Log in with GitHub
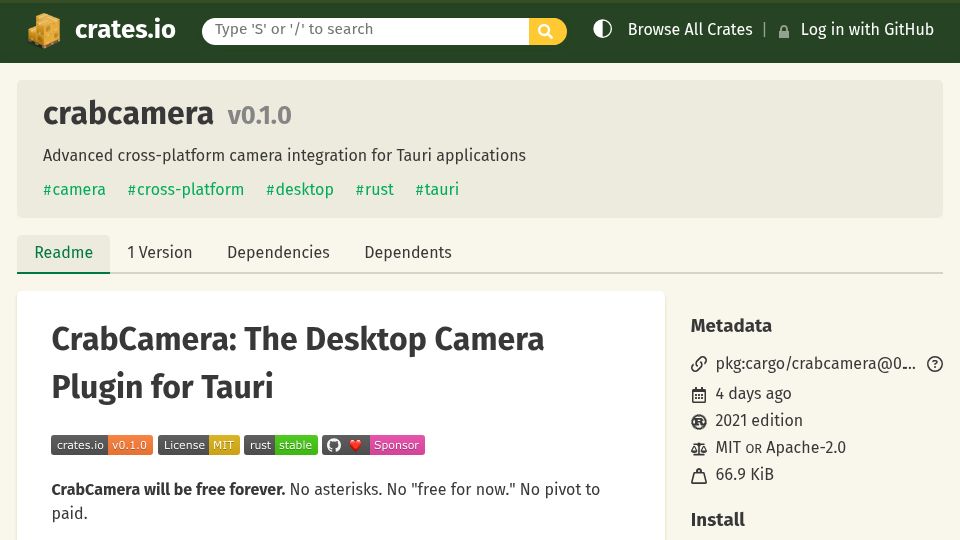 (x=867, y=29)
